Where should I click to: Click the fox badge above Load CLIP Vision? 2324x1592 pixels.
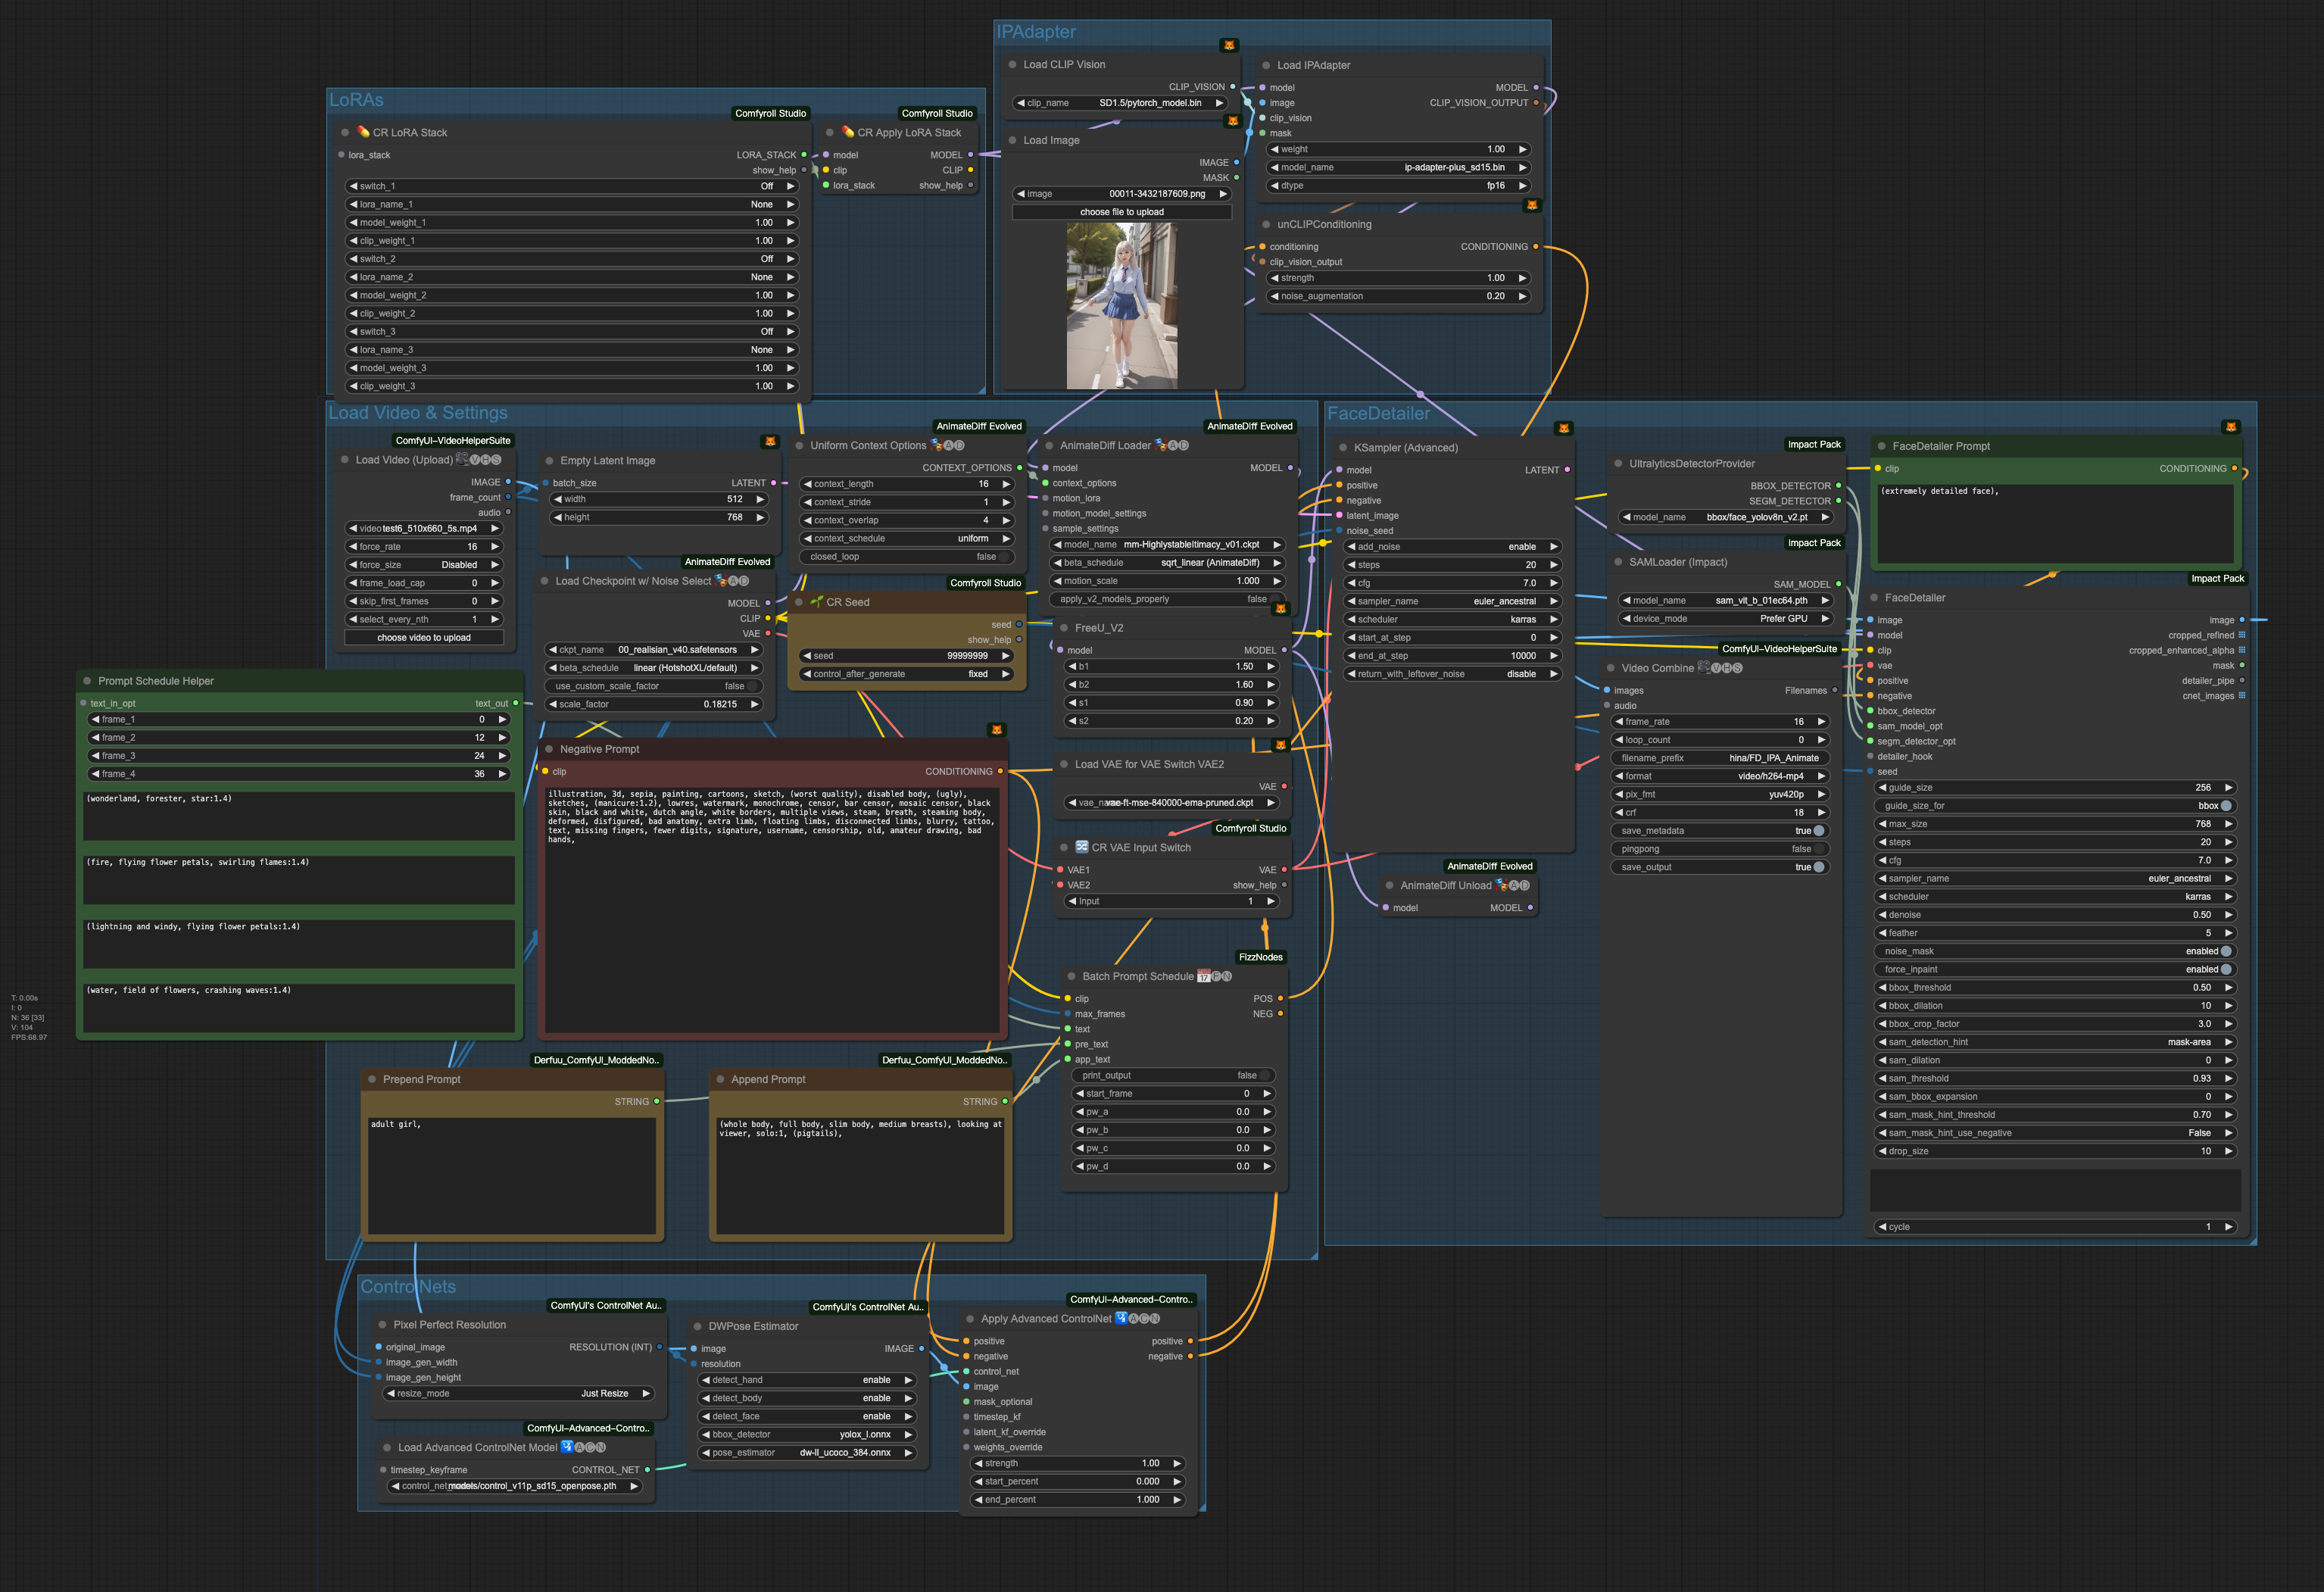(1229, 45)
